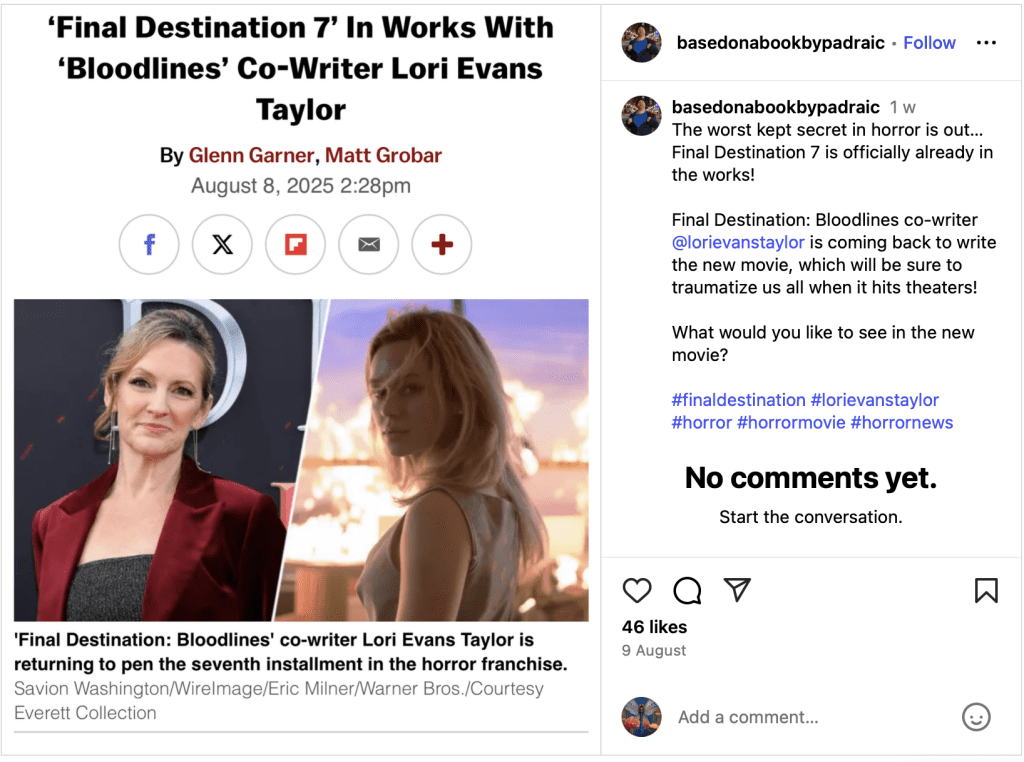Save post using the bookmark icon
The width and height of the screenshot is (1024, 762).
986,590
